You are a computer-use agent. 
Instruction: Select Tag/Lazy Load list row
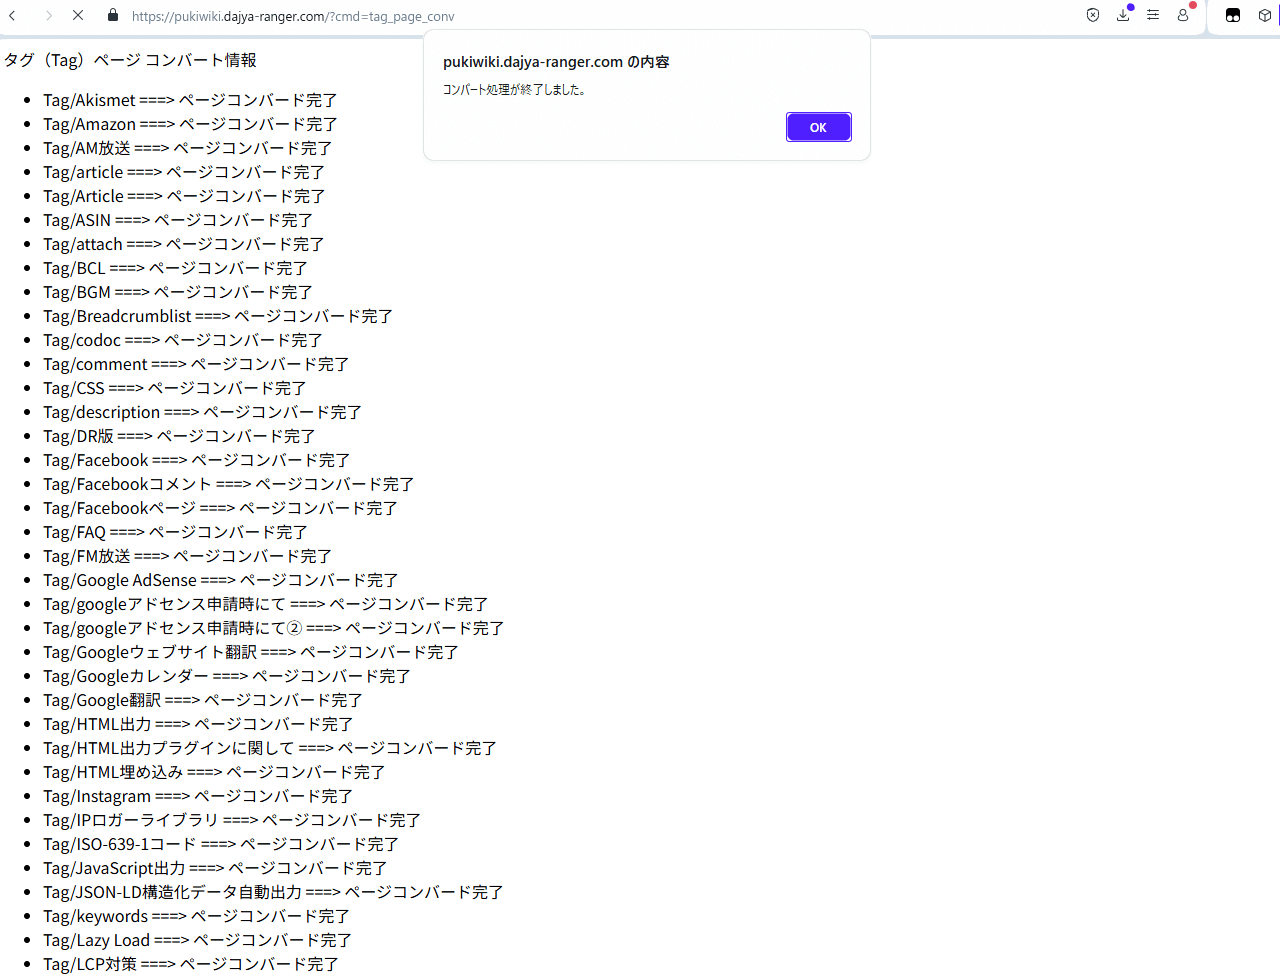(197, 940)
